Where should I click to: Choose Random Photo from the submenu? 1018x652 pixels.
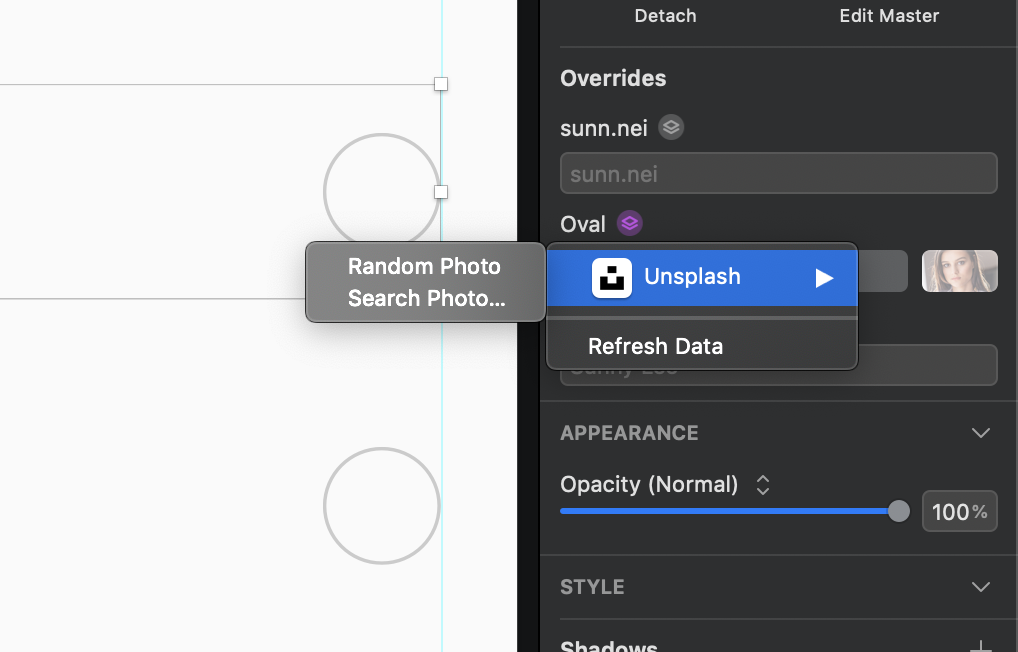[x=424, y=266]
